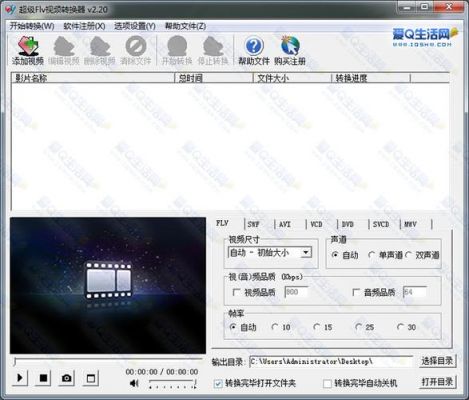The height and width of the screenshot is (400, 469).
Task: Click the Start Conversion (开始转换) toolbar icon
Action: (177, 51)
